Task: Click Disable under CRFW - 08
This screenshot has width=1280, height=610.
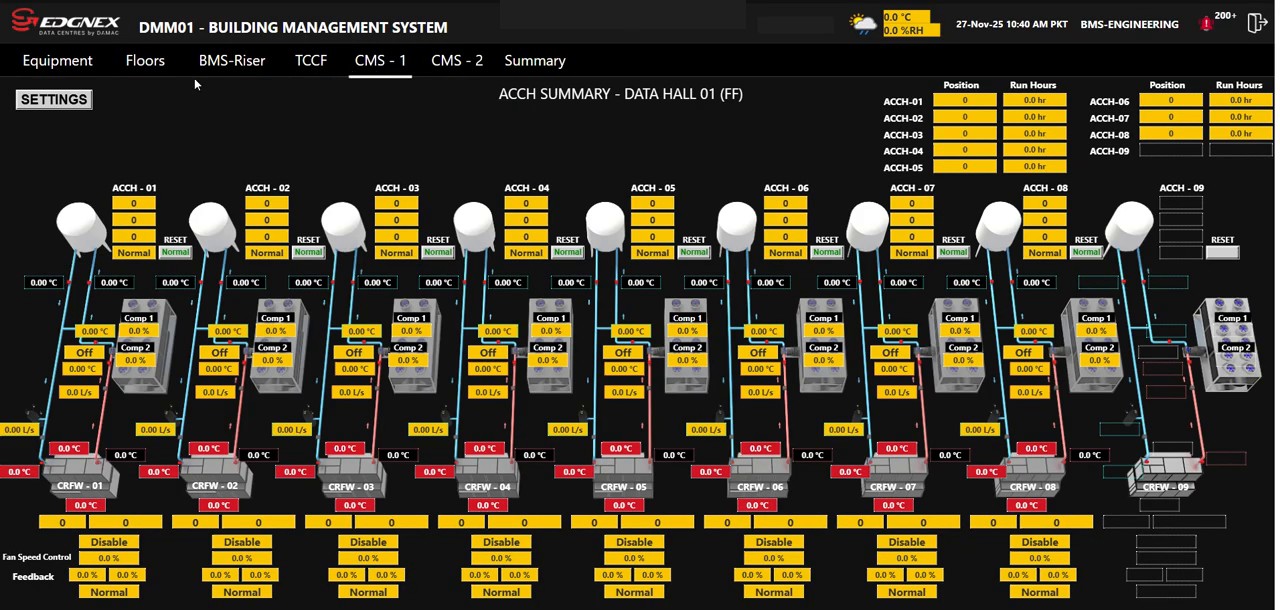Action: click(1040, 542)
